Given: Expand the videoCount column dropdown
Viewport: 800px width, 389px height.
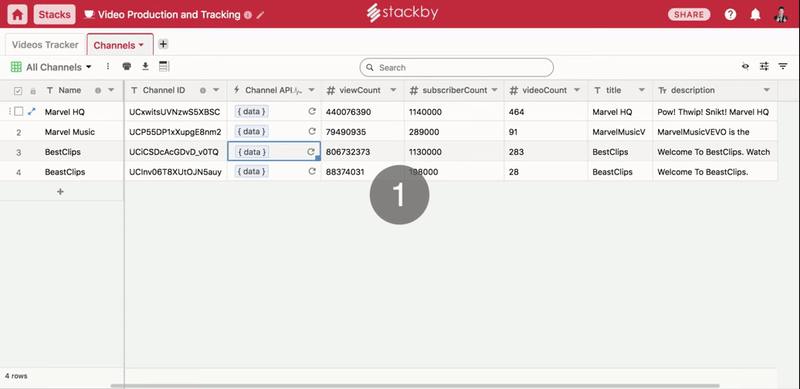Looking at the screenshot, I should tap(577, 90).
